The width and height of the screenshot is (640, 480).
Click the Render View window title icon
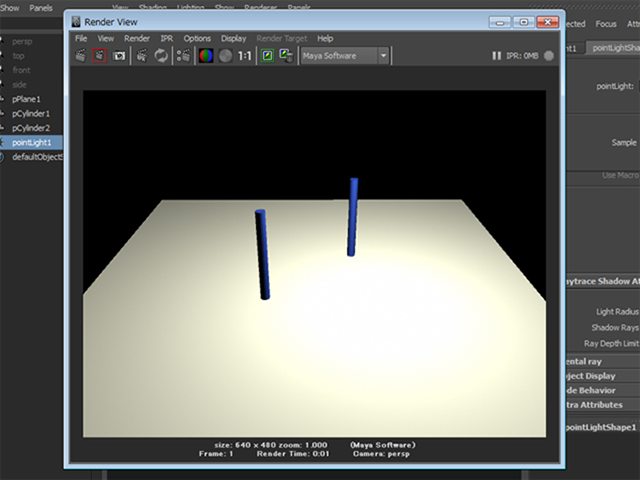click(76, 22)
